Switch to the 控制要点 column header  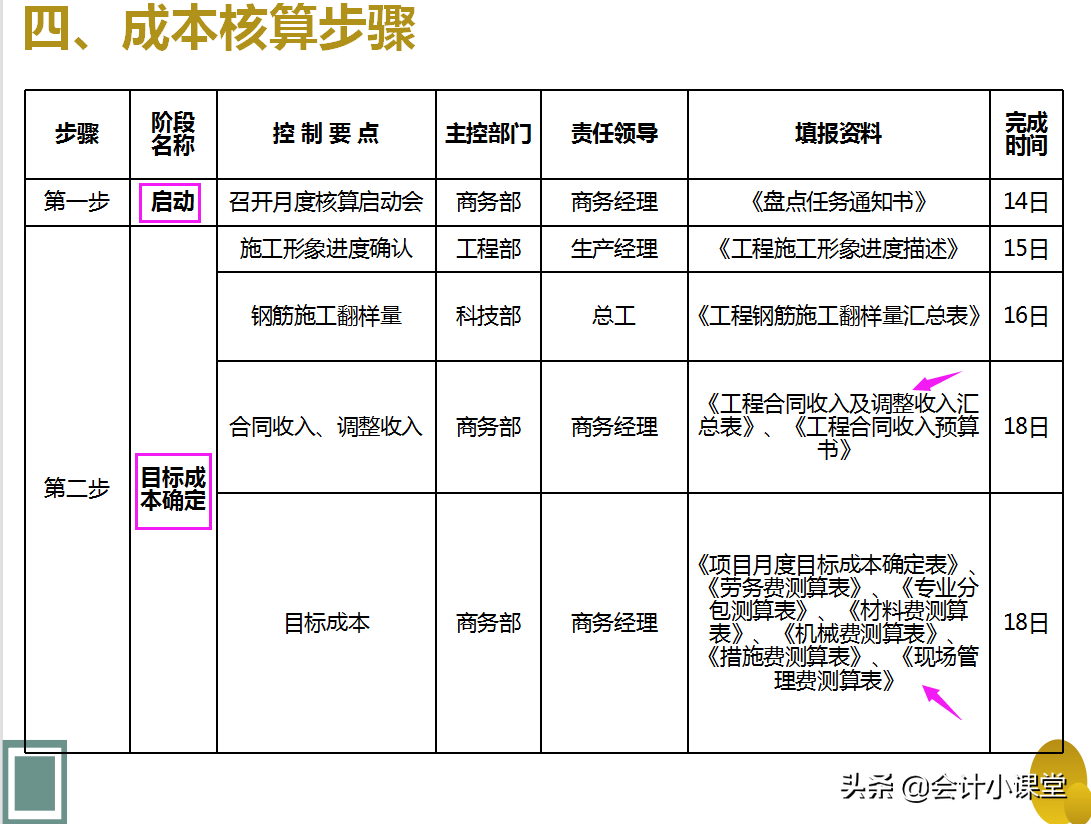(x=326, y=134)
